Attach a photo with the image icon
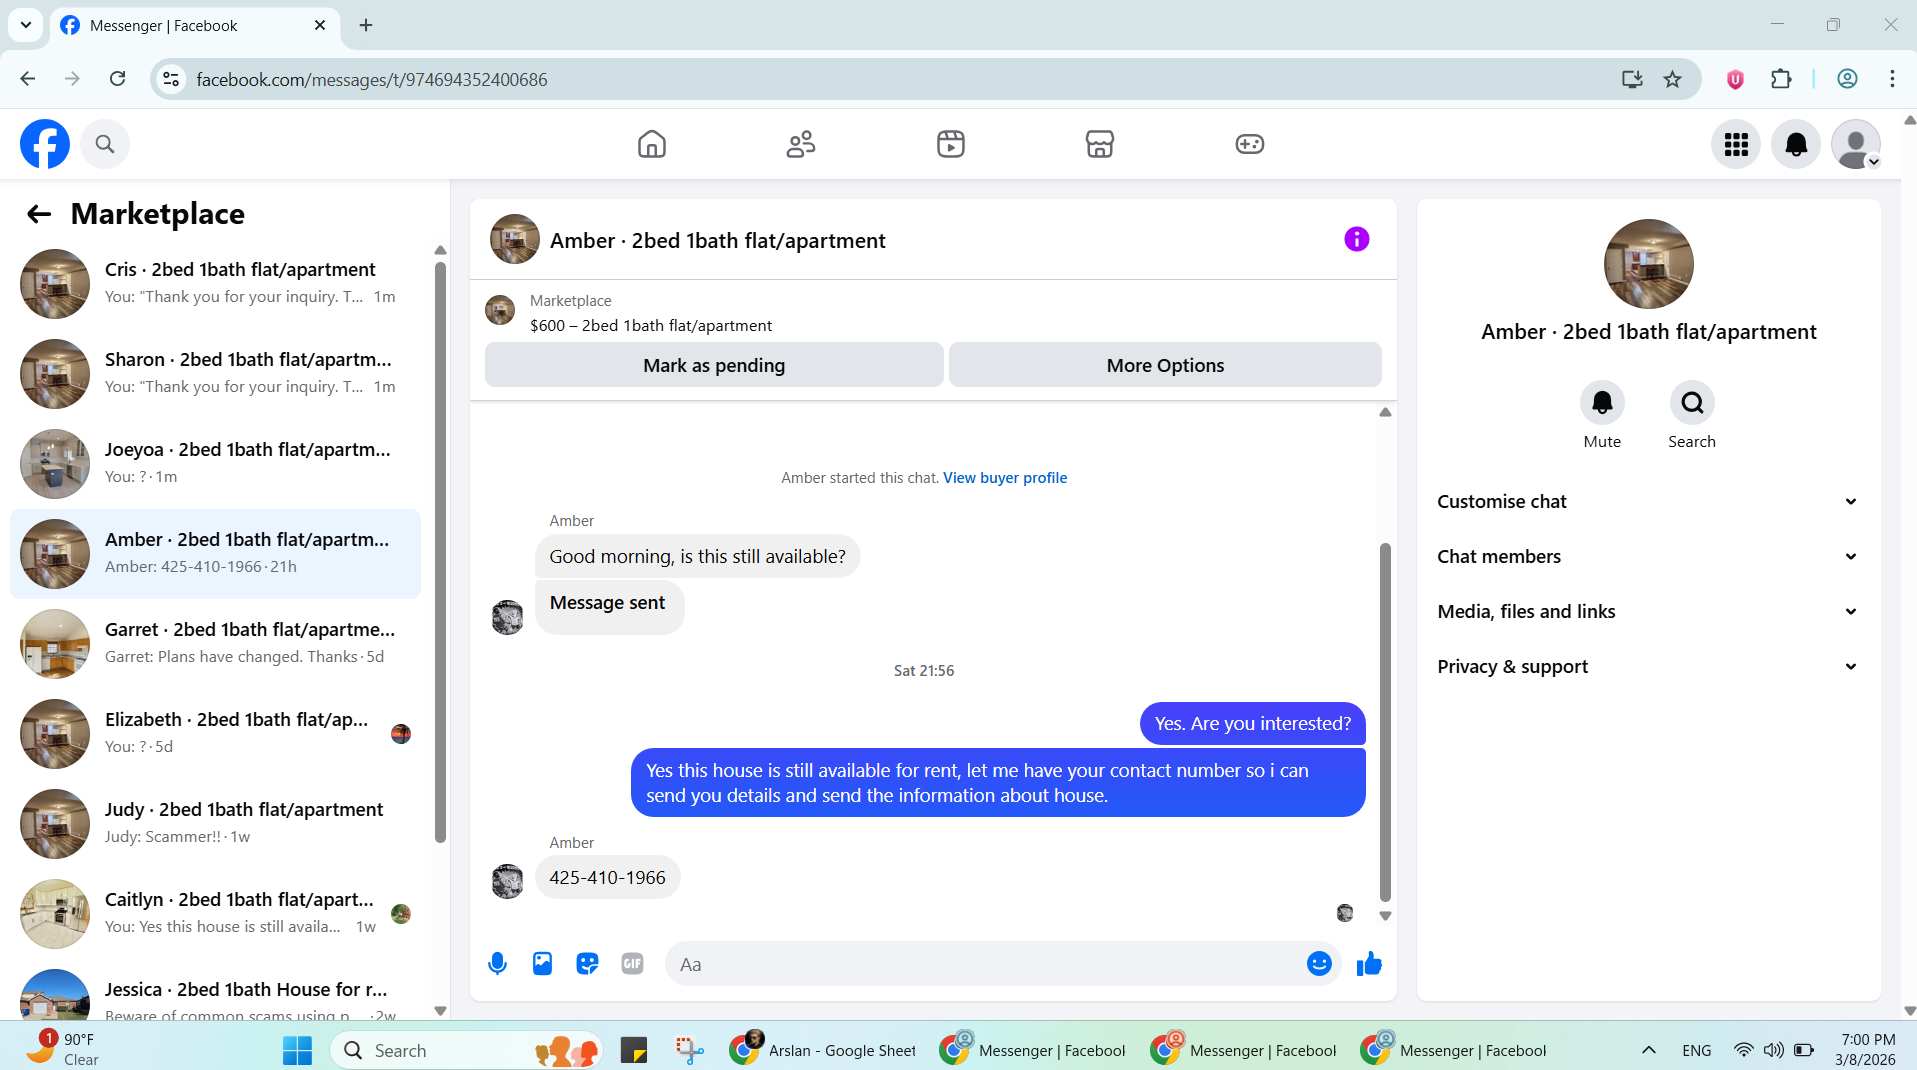1917x1070 pixels. point(542,964)
